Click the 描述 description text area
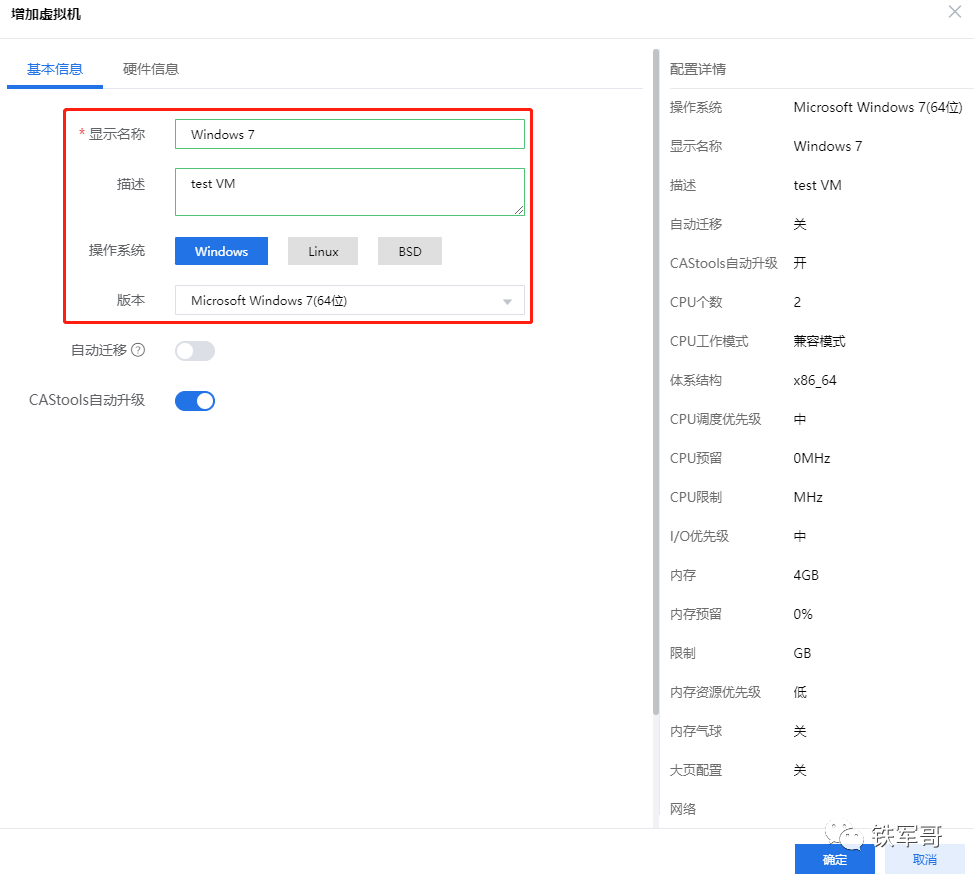974x879 pixels. (x=349, y=190)
